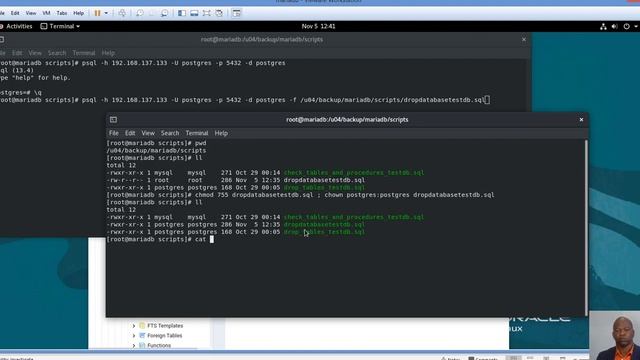Select Functions in the tree
This screenshot has height=360, width=640.
click(159, 345)
